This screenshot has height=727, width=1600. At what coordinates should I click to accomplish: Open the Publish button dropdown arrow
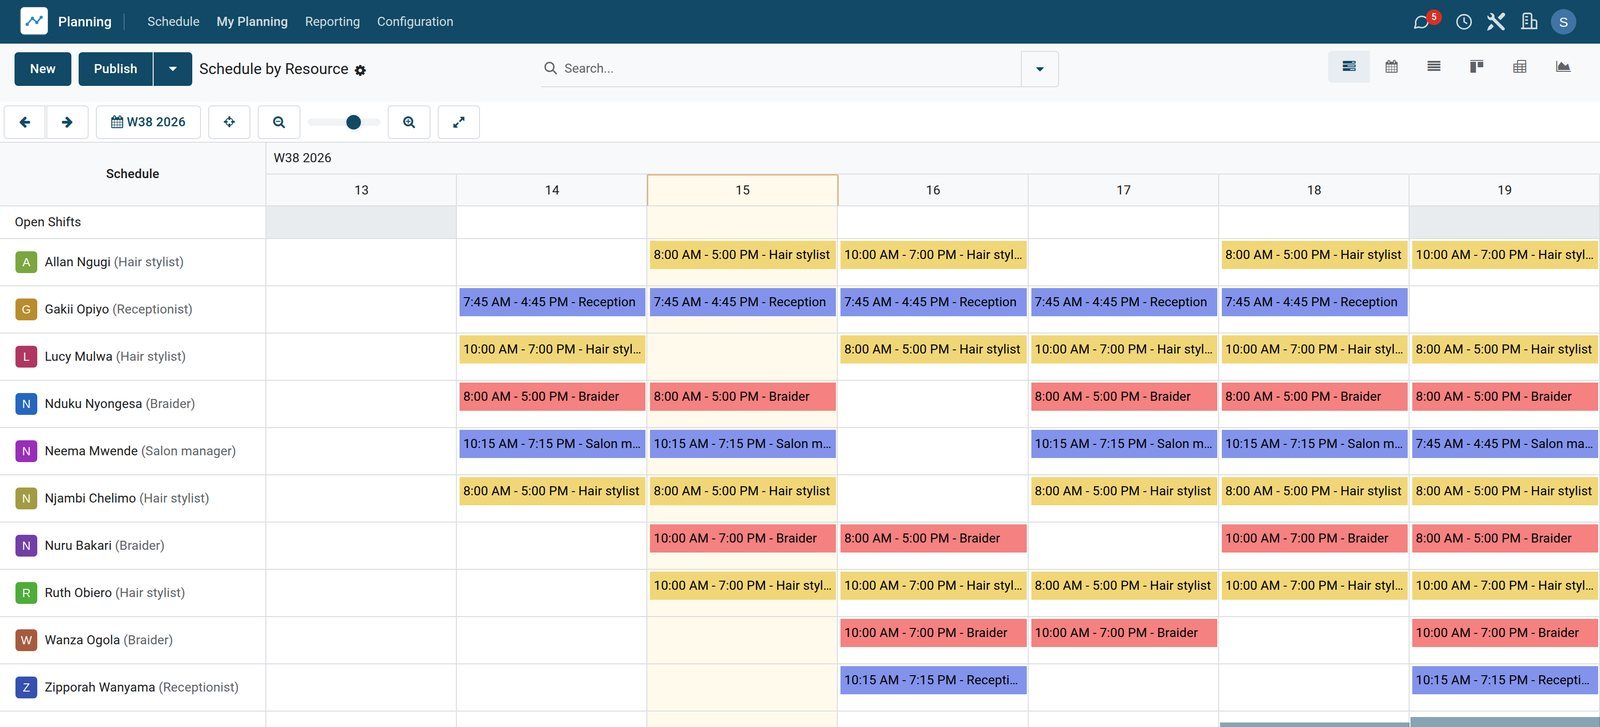[x=173, y=69]
